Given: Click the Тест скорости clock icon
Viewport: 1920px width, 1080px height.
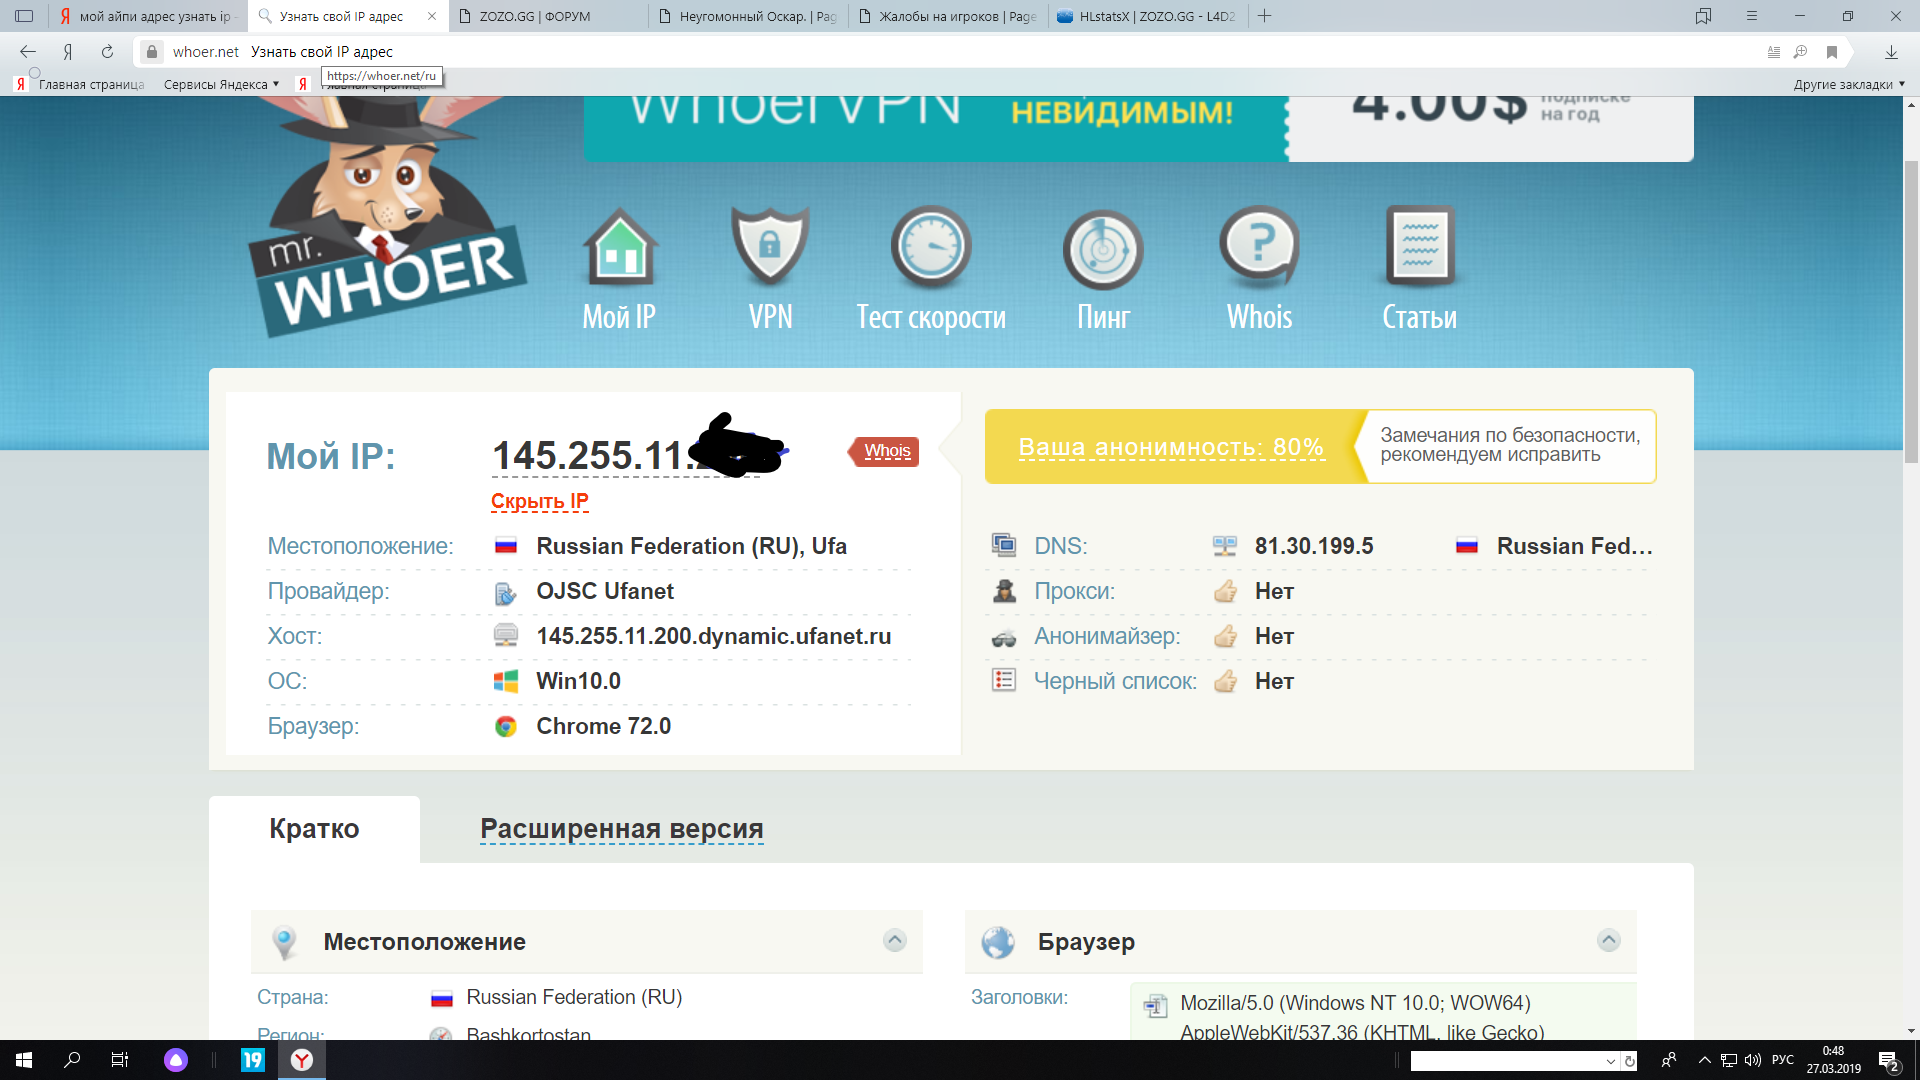Looking at the screenshot, I should pyautogui.click(x=931, y=247).
